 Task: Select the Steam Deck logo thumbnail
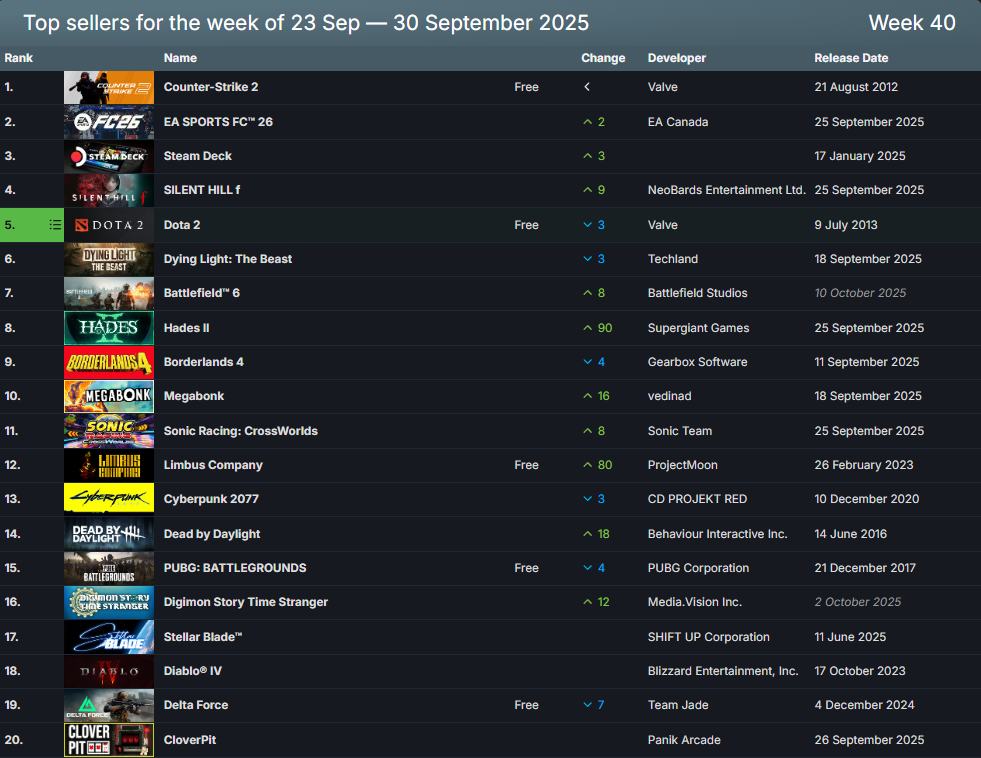(x=108, y=156)
